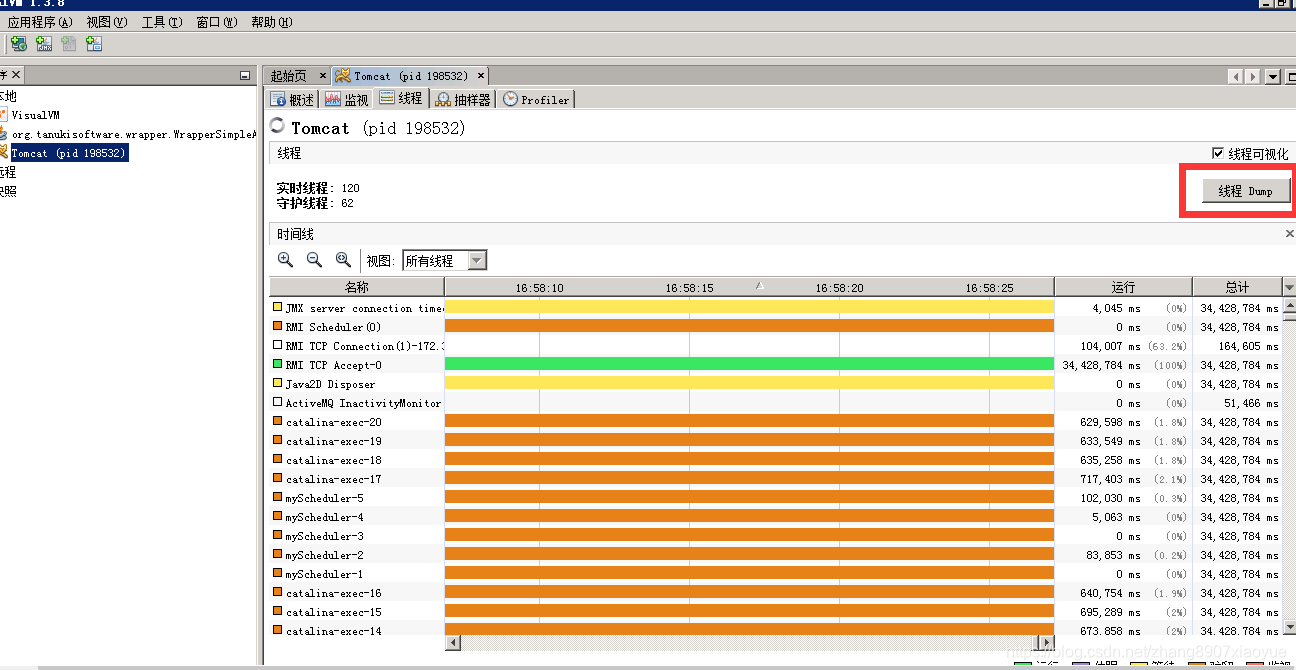Open the 视图 所有线程 combo box

coord(444,261)
